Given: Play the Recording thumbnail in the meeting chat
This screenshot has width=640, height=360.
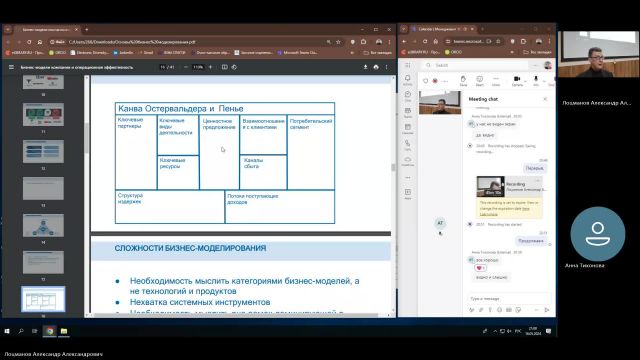Looking at the screenshot, I should pos(490,187).
